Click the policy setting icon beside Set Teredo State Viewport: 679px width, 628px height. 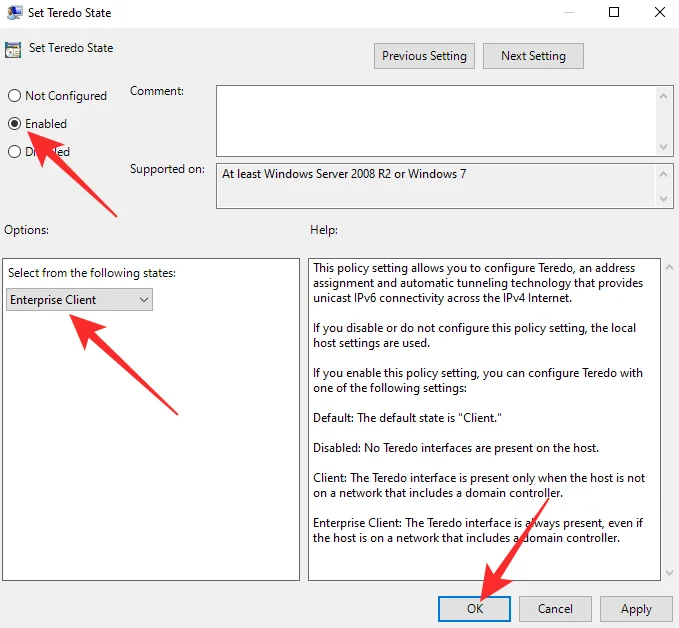coord(13,50)
